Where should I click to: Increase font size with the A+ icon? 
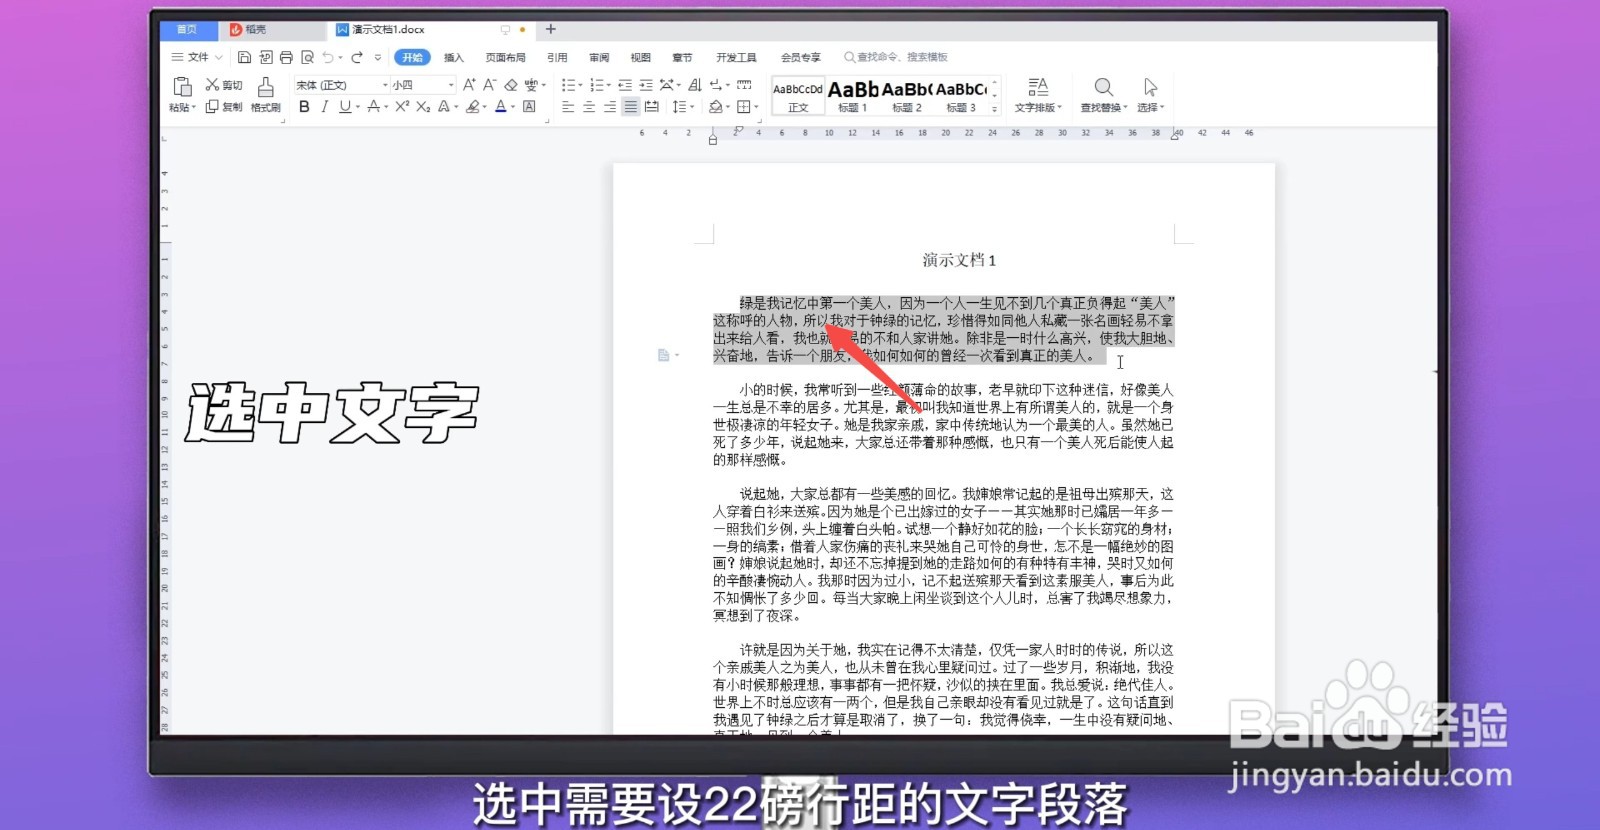point(469,85)
